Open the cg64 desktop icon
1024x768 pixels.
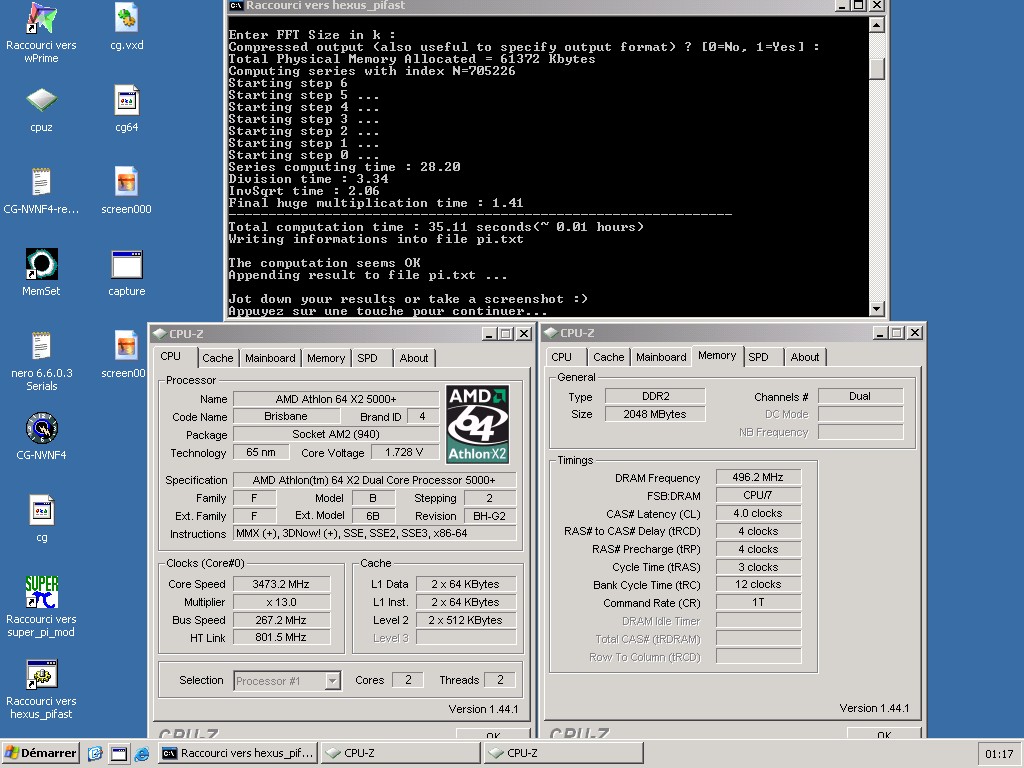[126, 101]
